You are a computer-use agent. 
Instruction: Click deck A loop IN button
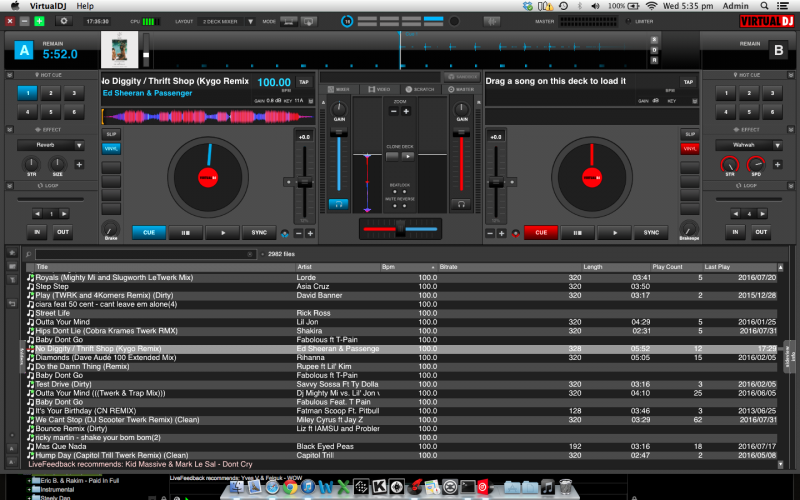37,232
